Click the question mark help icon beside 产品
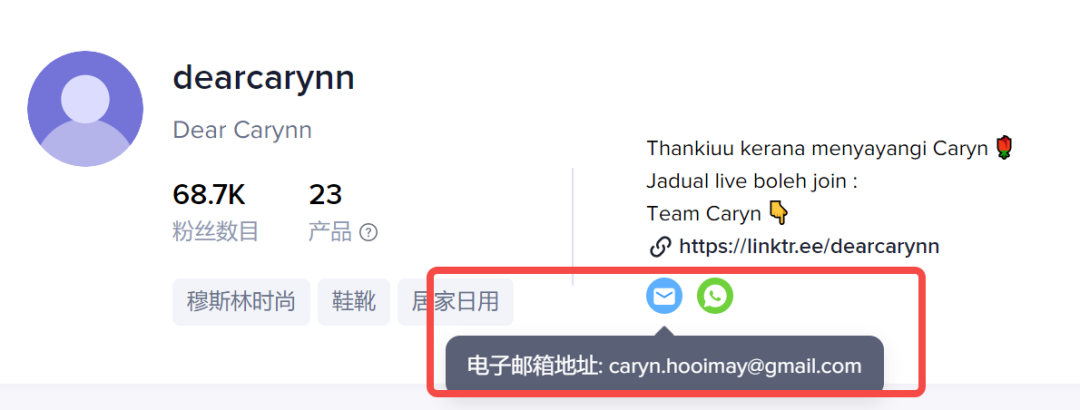 (368, 233)
